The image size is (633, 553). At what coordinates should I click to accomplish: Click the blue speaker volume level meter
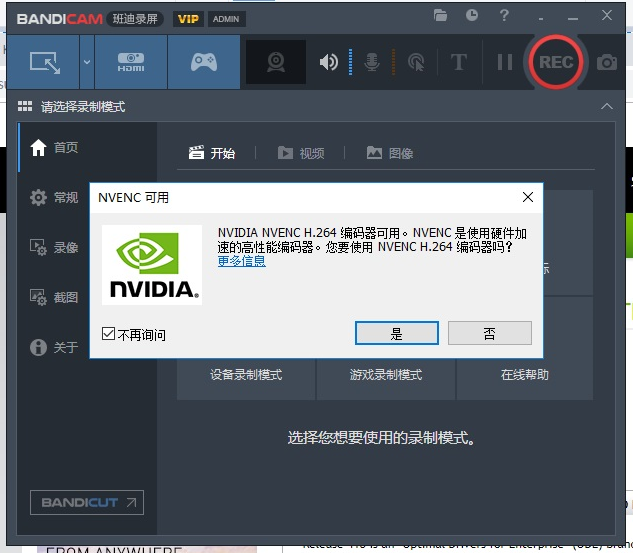pos(350,62)
